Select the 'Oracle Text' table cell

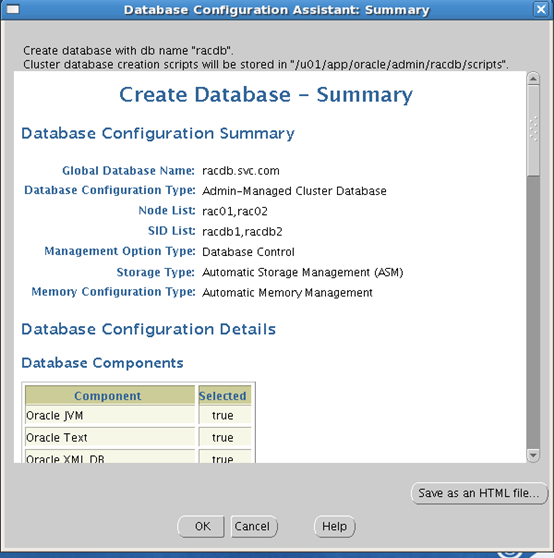pyautogui.click(x=110, y=437)
